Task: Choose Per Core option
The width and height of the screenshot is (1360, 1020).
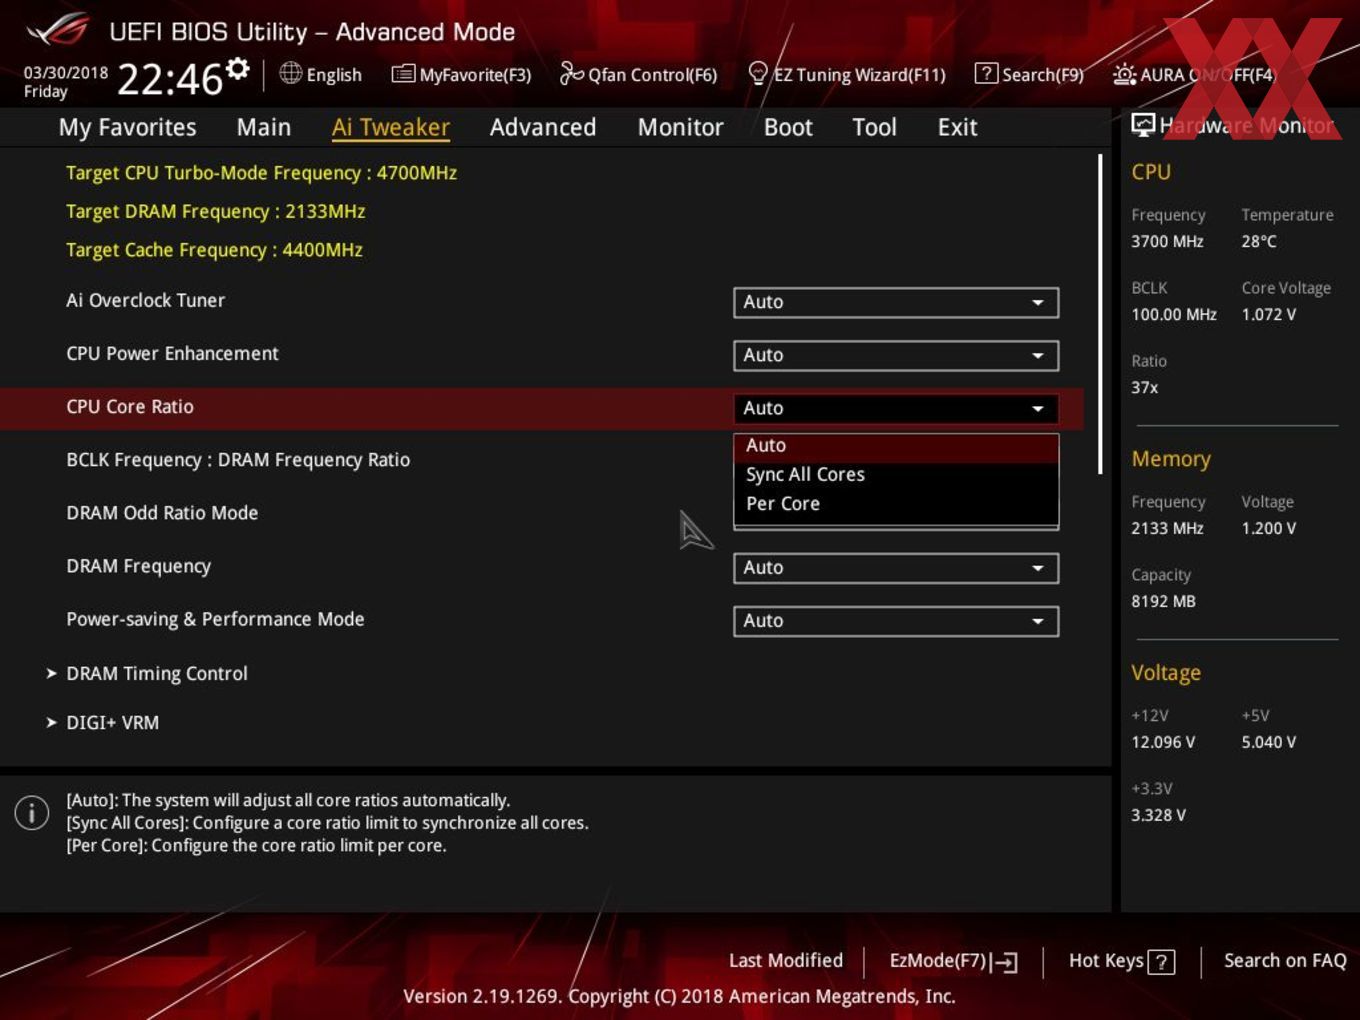Action: click(x=896, y=504)
